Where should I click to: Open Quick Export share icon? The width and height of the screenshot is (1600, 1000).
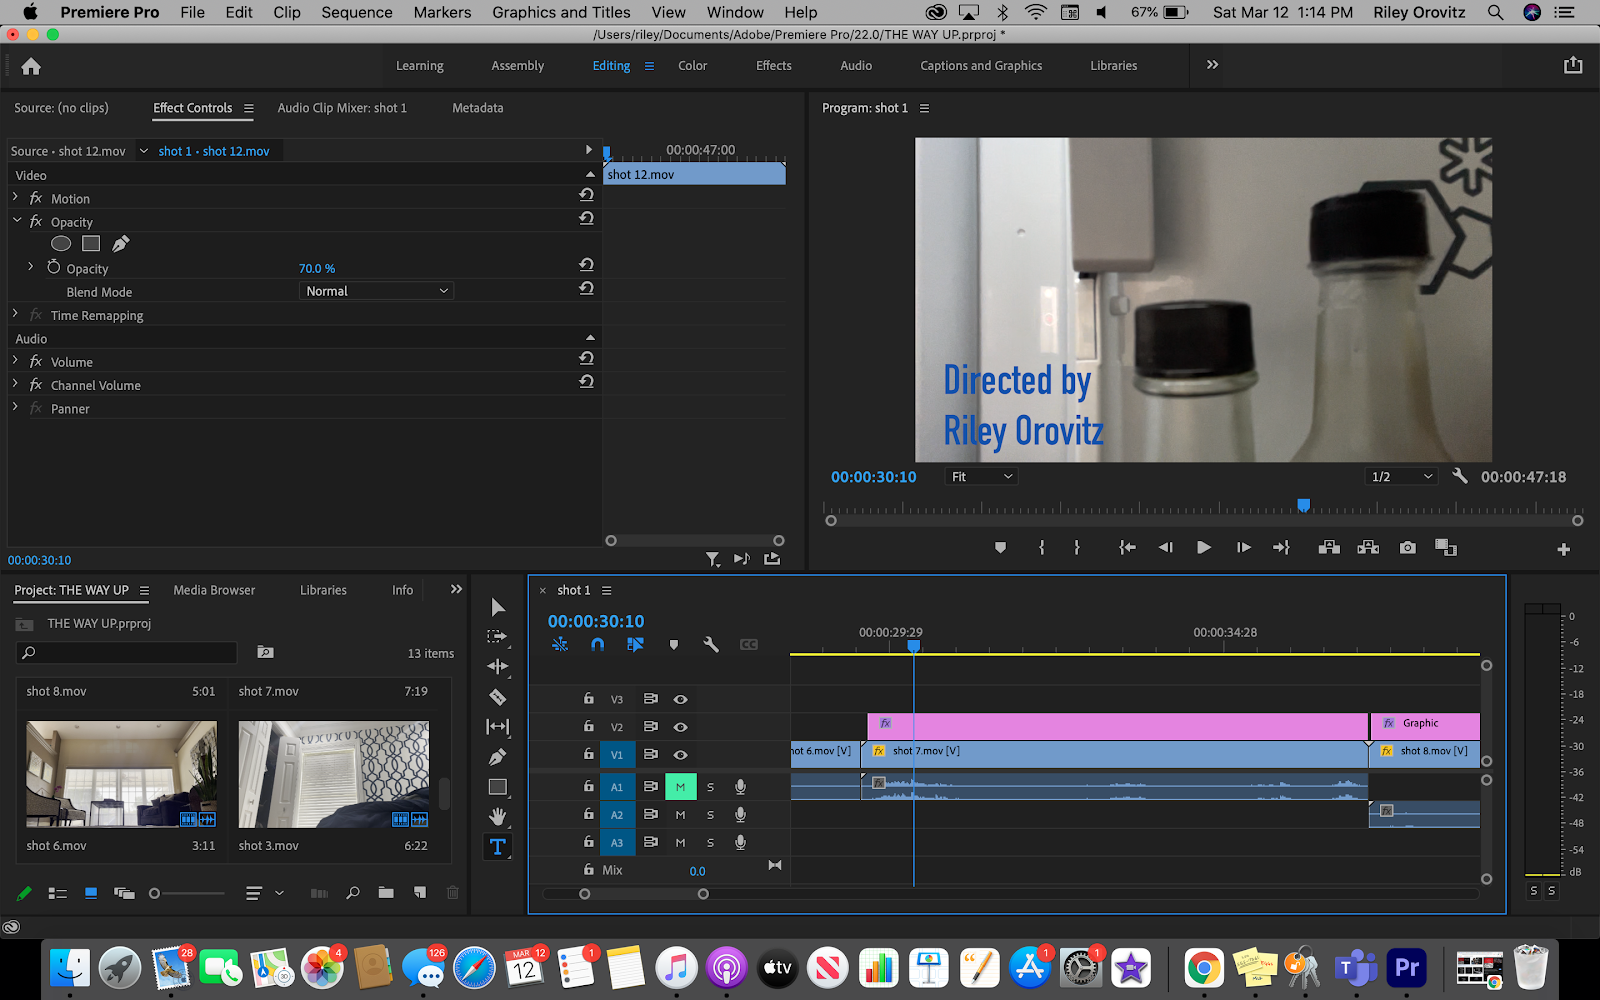[1573, 65]
